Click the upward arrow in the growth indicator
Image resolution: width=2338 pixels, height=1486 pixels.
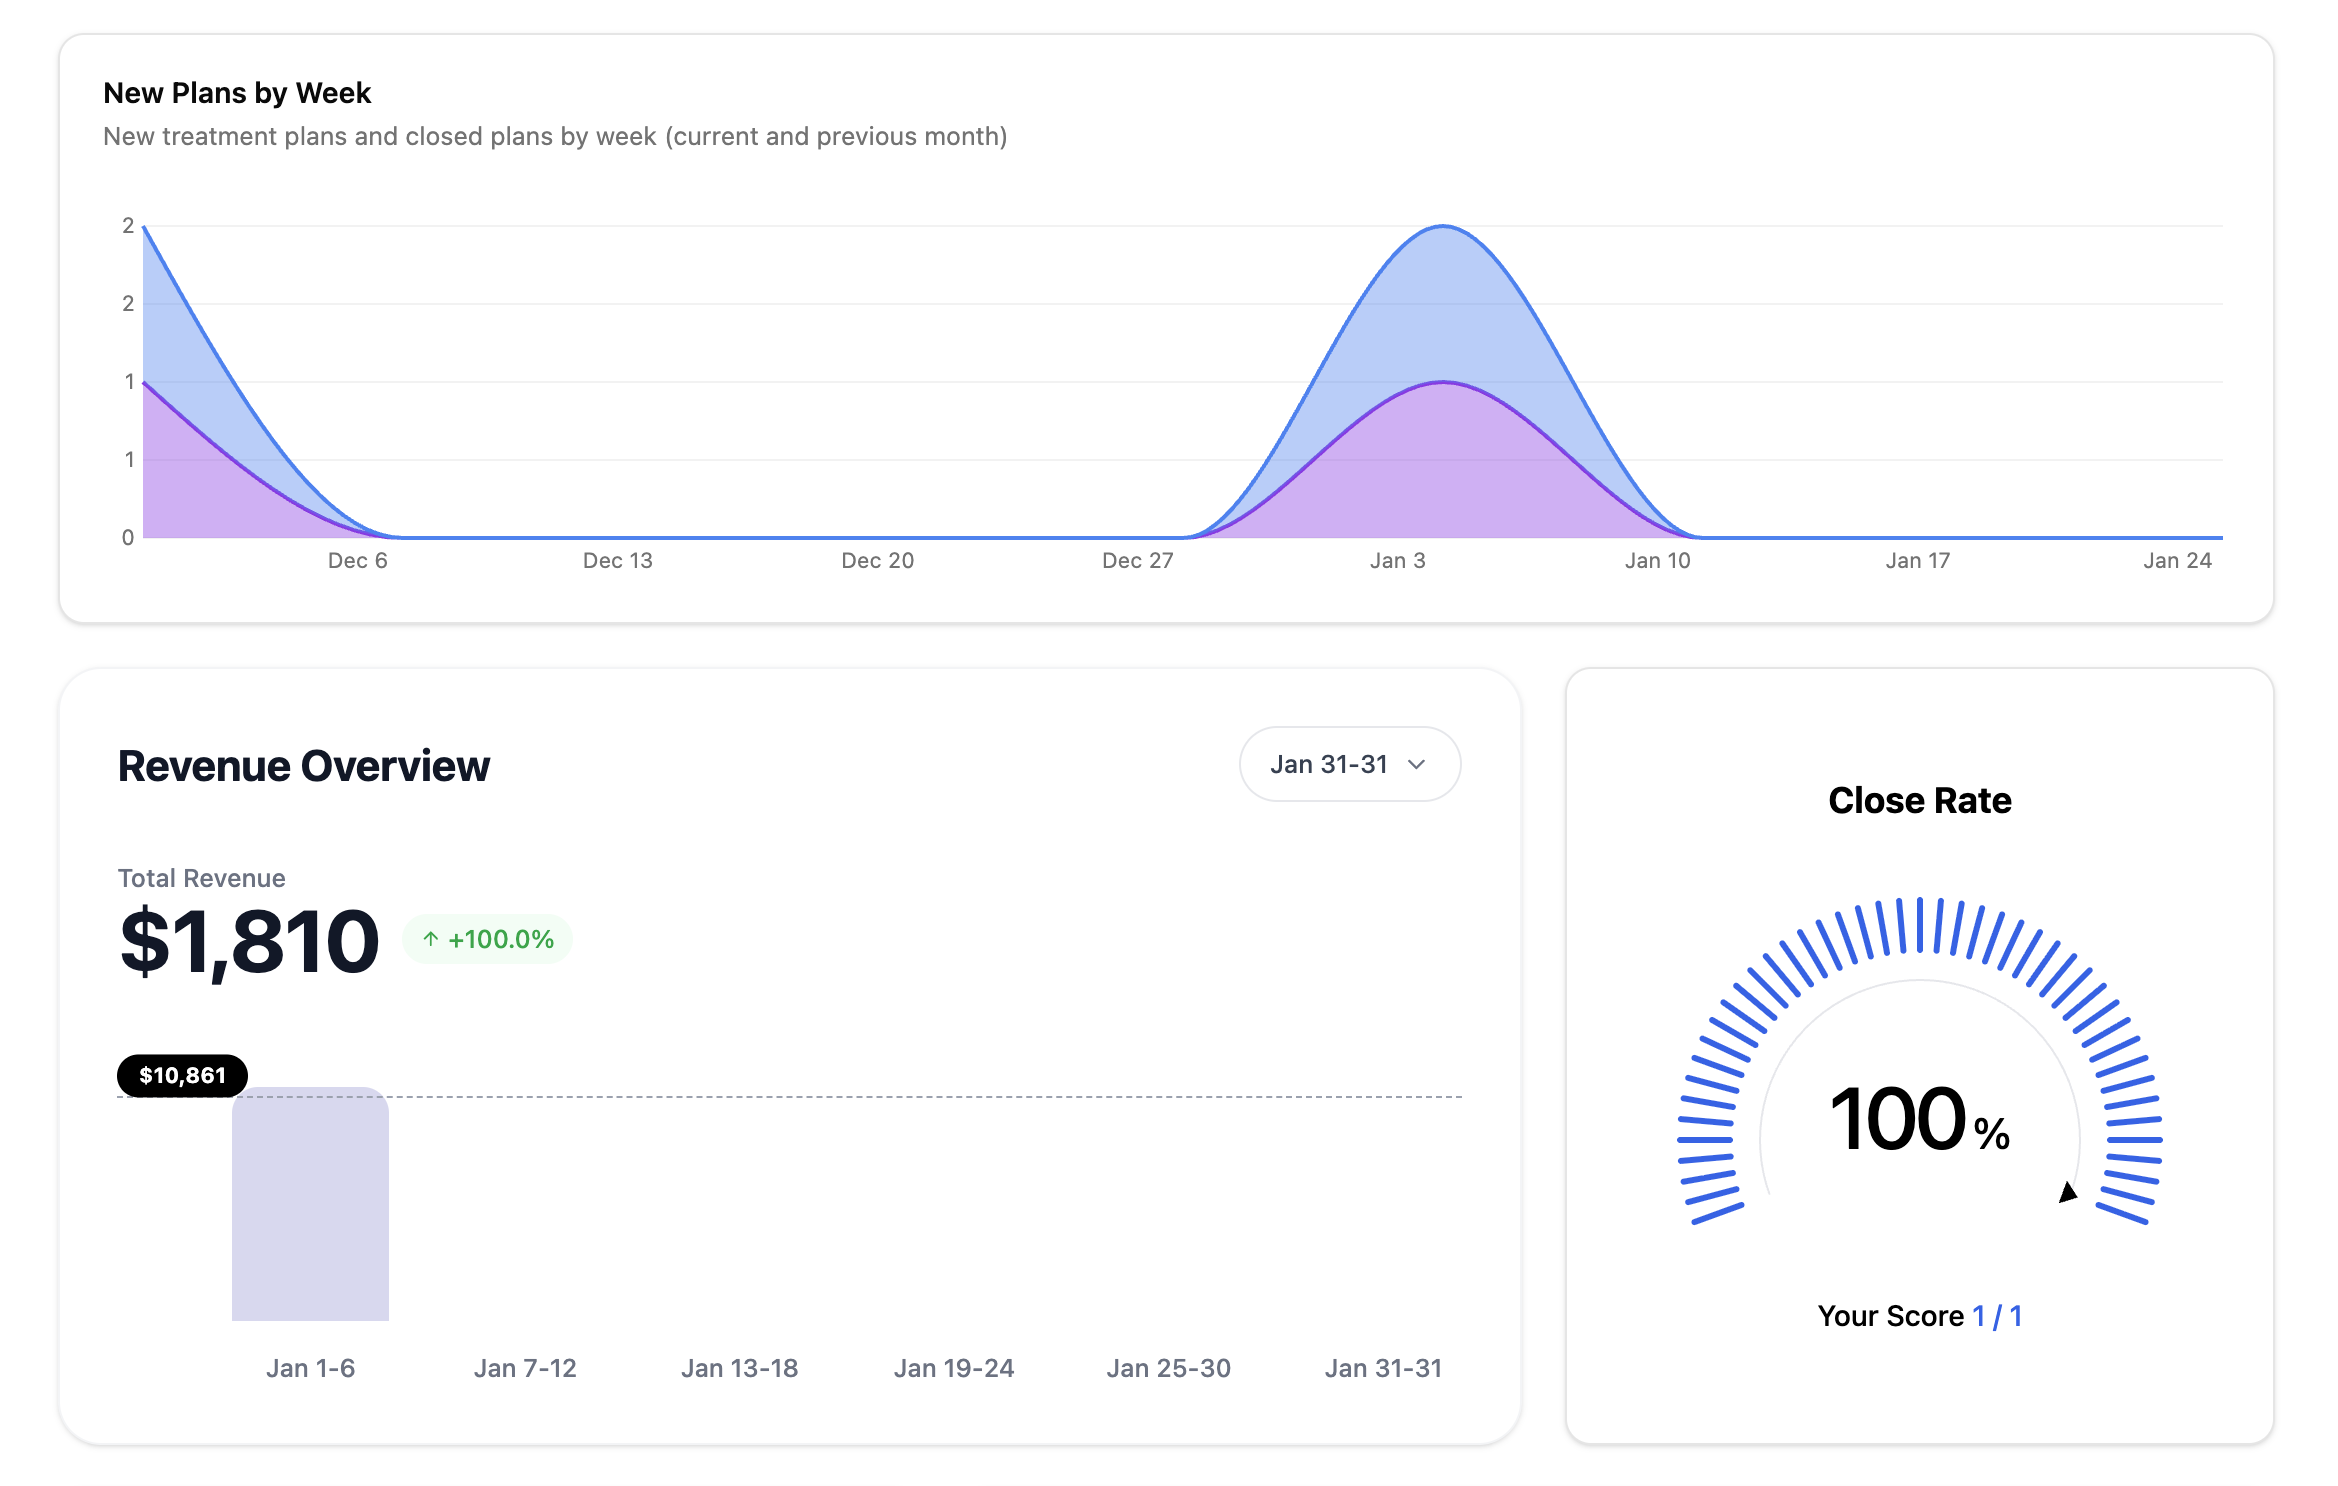pyautogui.click(x=430, y=938)
